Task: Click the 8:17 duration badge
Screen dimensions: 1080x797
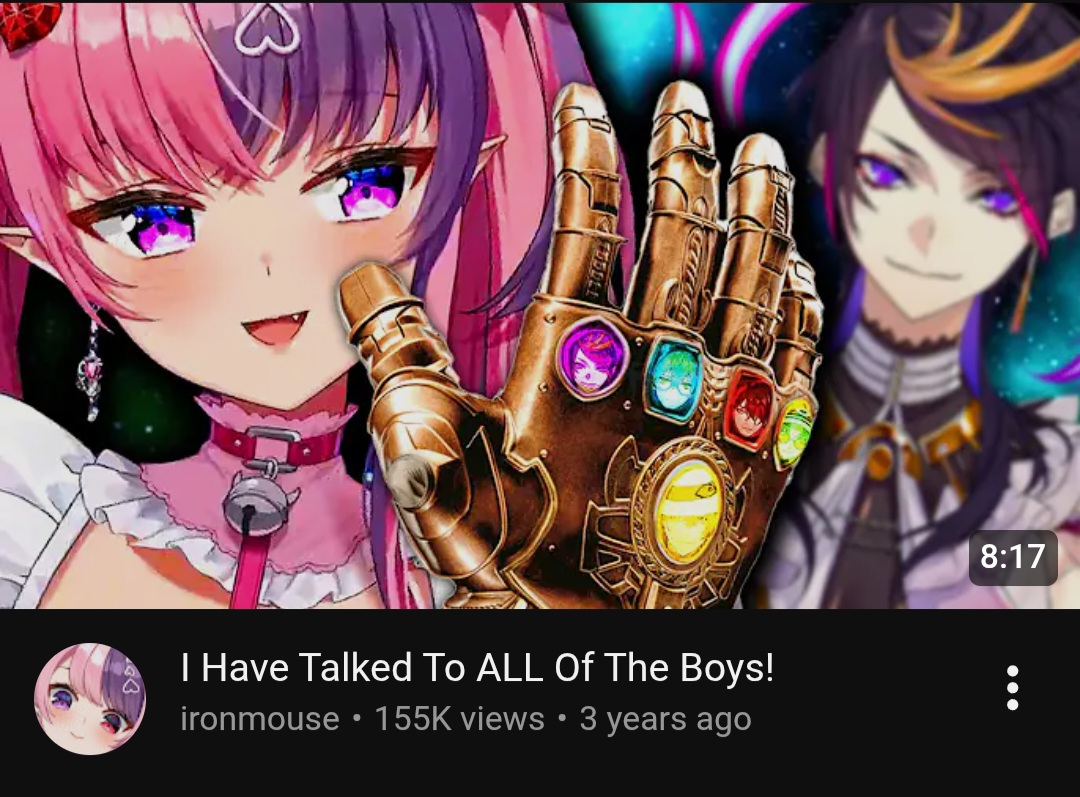Action: tap(1012, 557)
